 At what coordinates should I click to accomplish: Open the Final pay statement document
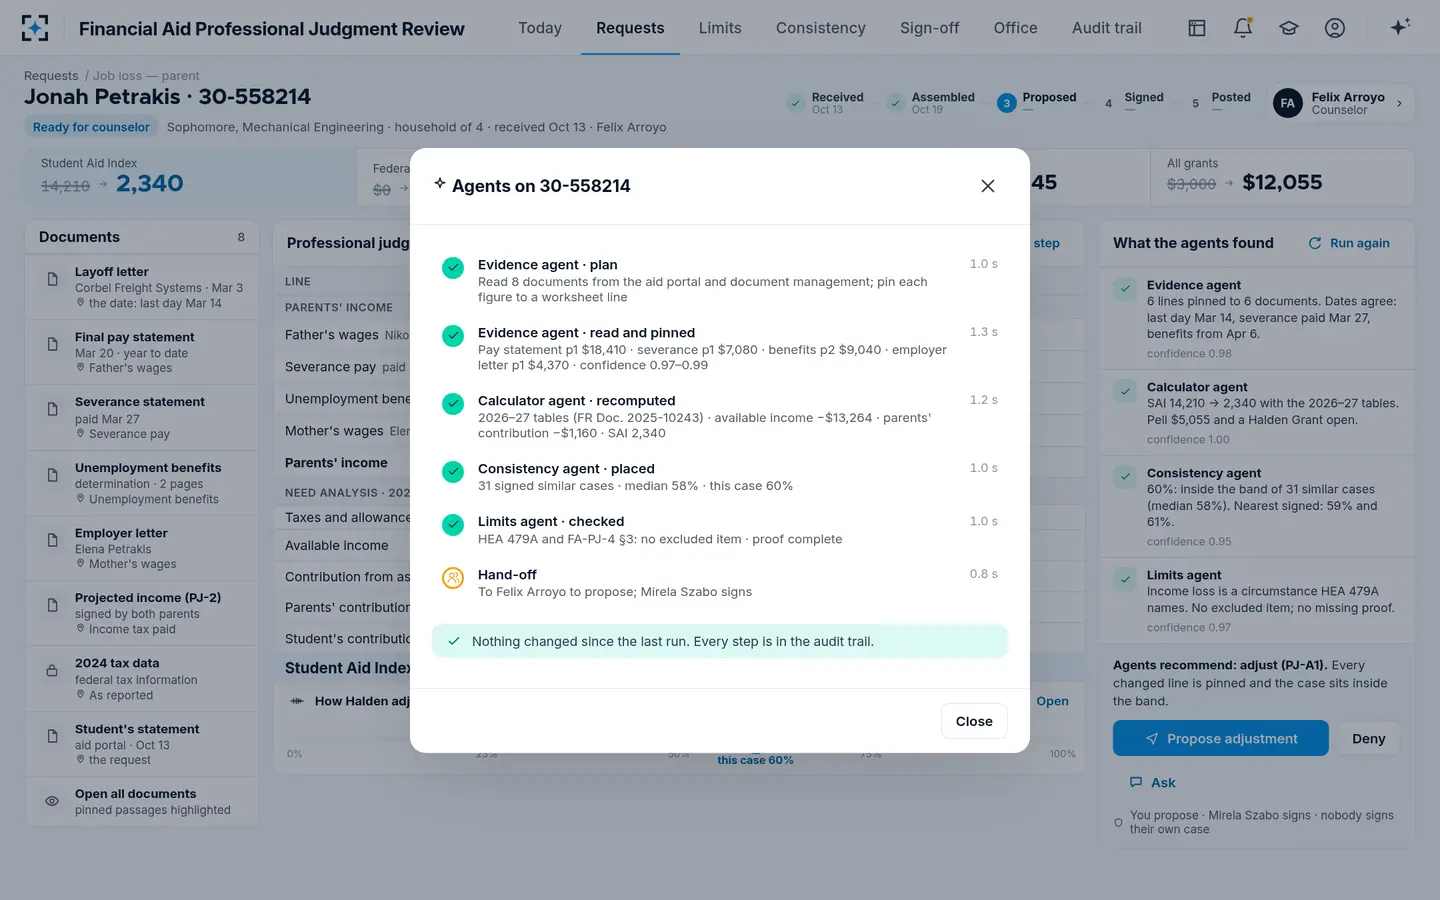141,352
